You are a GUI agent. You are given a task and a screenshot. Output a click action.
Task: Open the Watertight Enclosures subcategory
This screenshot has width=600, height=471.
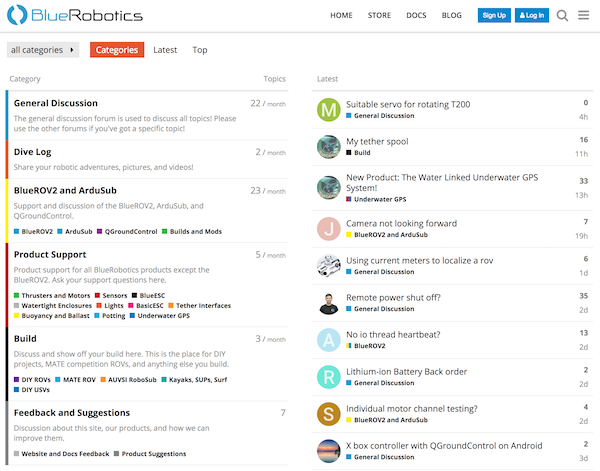click(x=60, y=306)
